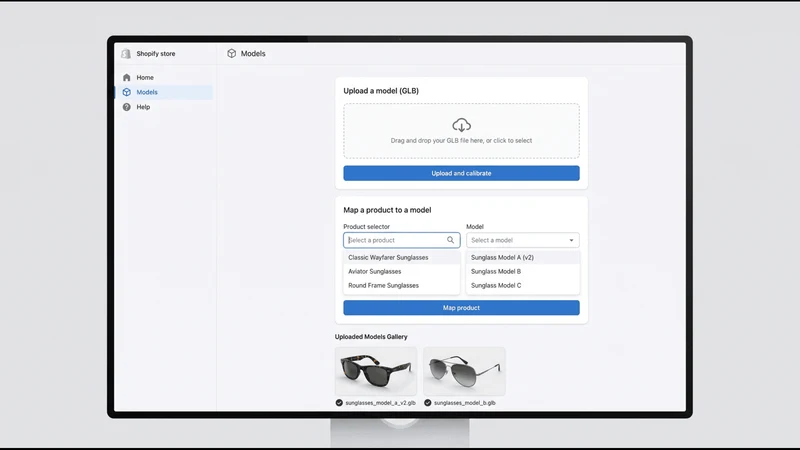Click the Models page header title
This screenshot has height=450, width=800.
(x=253, y=54)
